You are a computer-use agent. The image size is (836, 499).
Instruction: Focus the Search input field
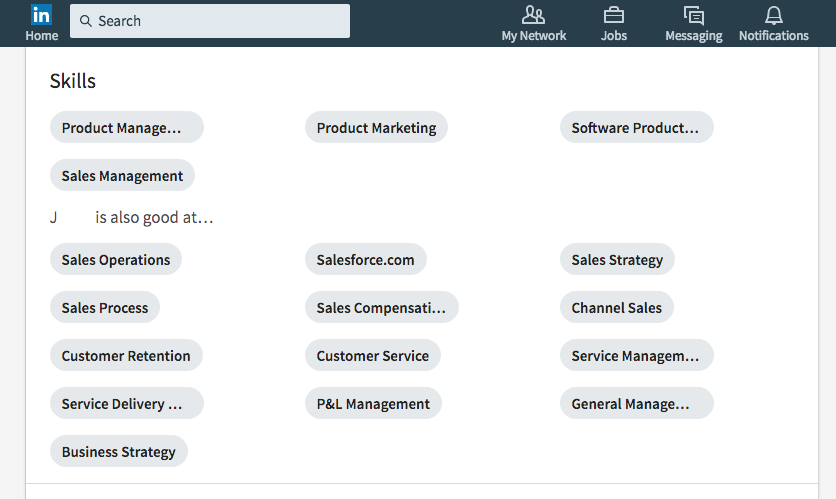click(210, 21)
